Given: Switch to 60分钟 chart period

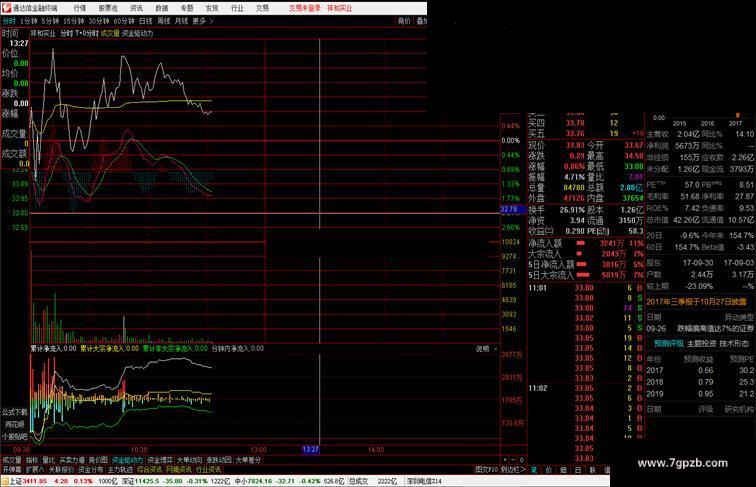Looking at the screenshot, I should coord(124,21).
